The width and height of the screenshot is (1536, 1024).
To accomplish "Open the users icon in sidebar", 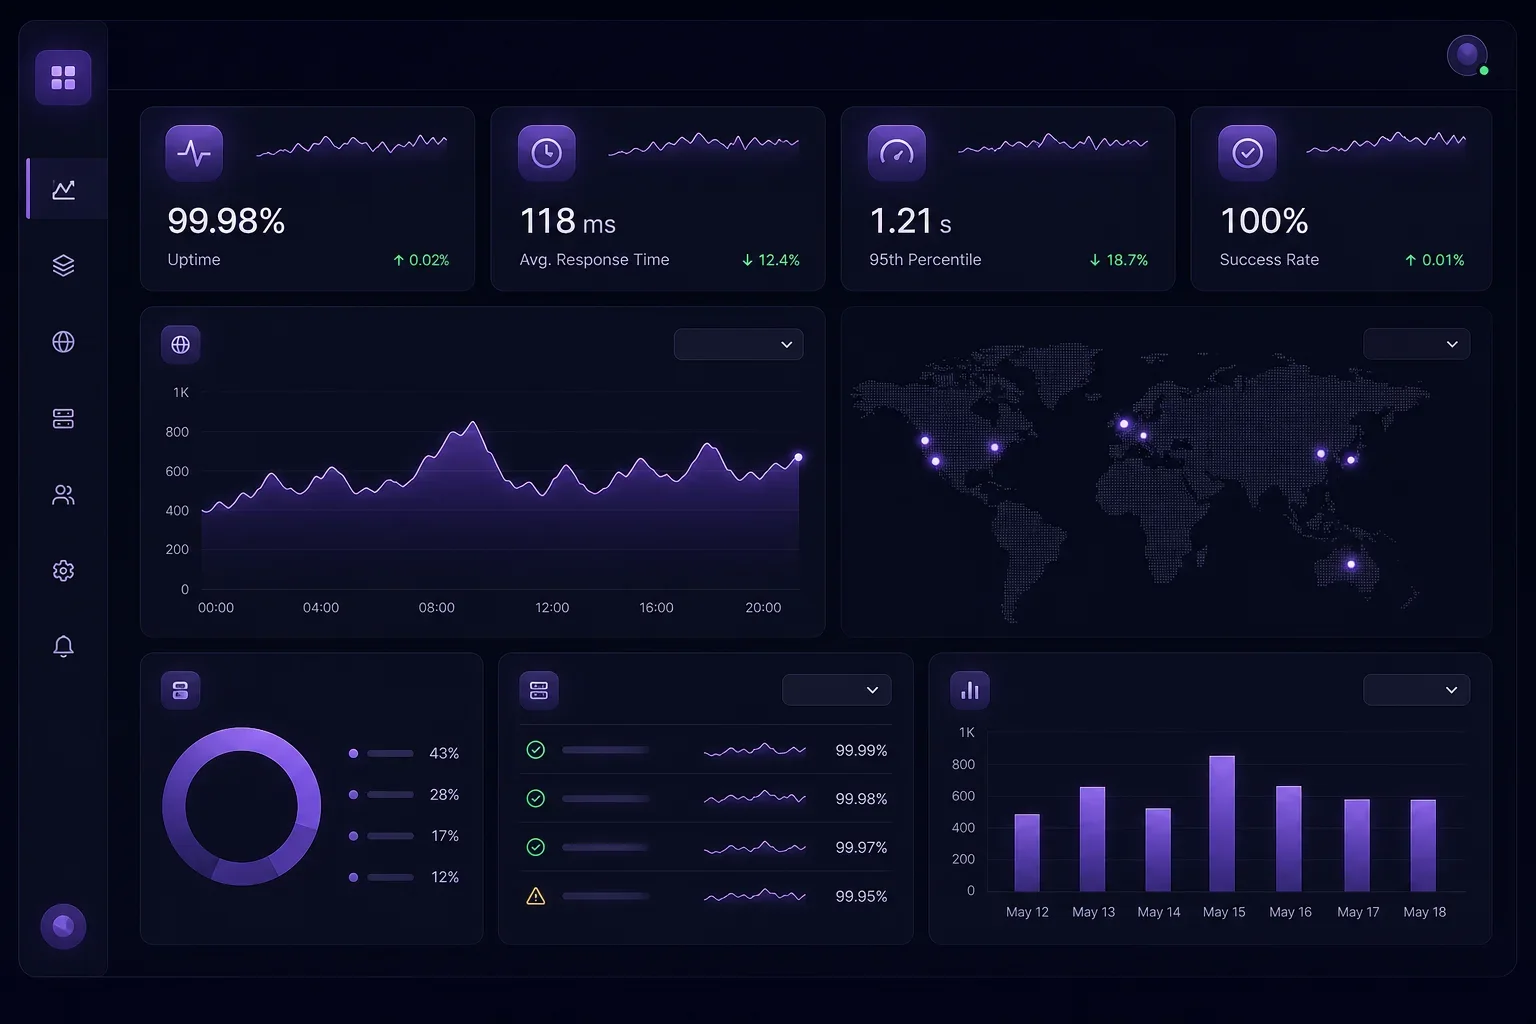I will [x=63, y=495].
